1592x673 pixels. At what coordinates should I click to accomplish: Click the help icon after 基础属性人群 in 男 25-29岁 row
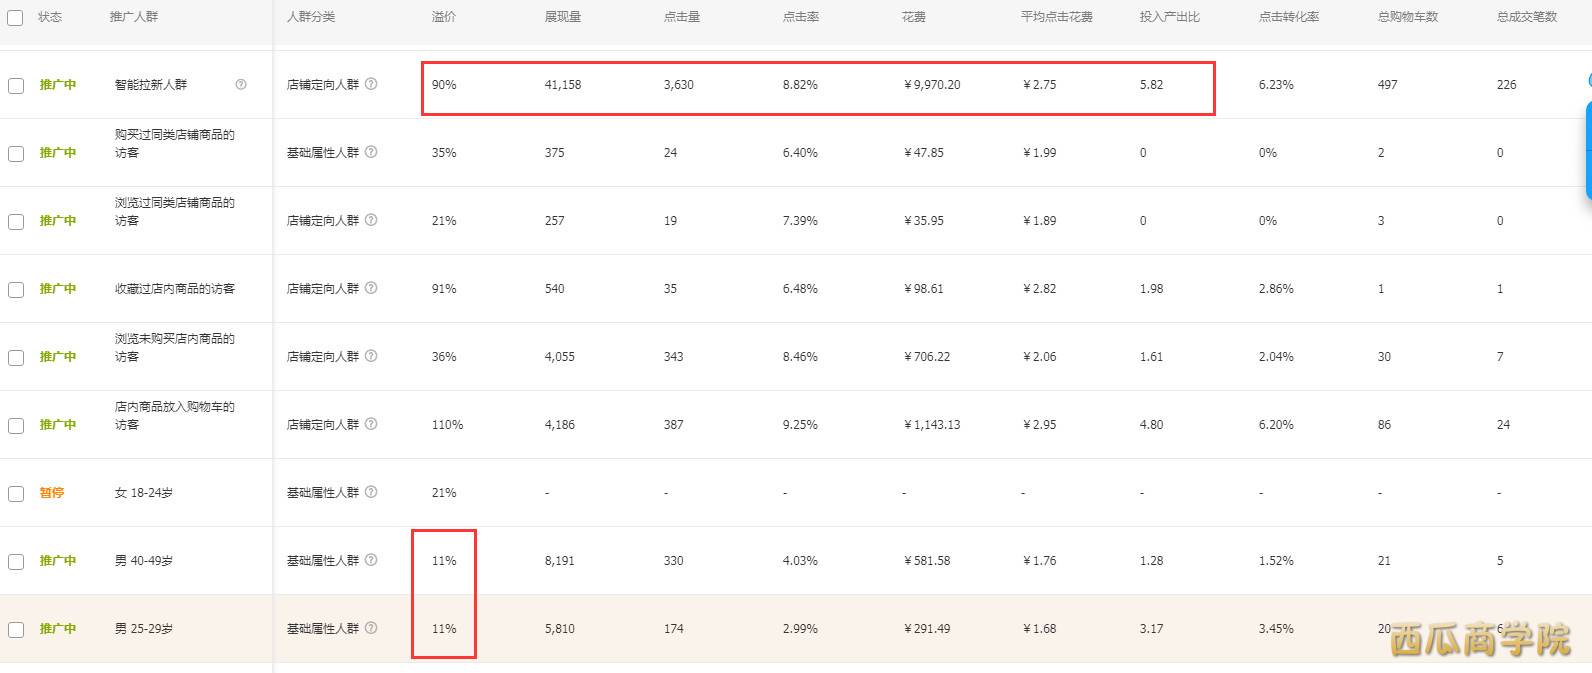pos(371,628)
